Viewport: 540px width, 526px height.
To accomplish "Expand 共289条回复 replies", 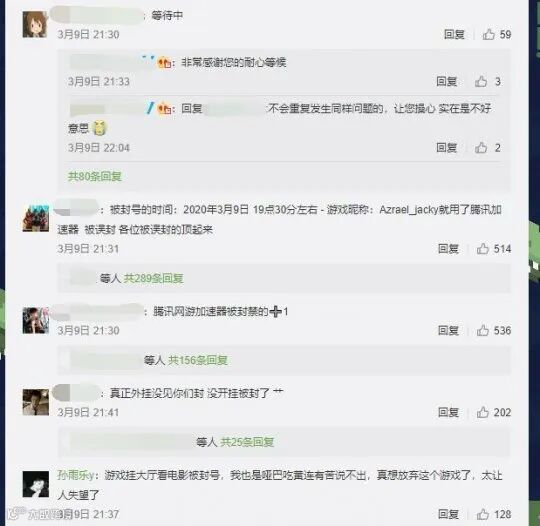I will click(x=154, y=278).
